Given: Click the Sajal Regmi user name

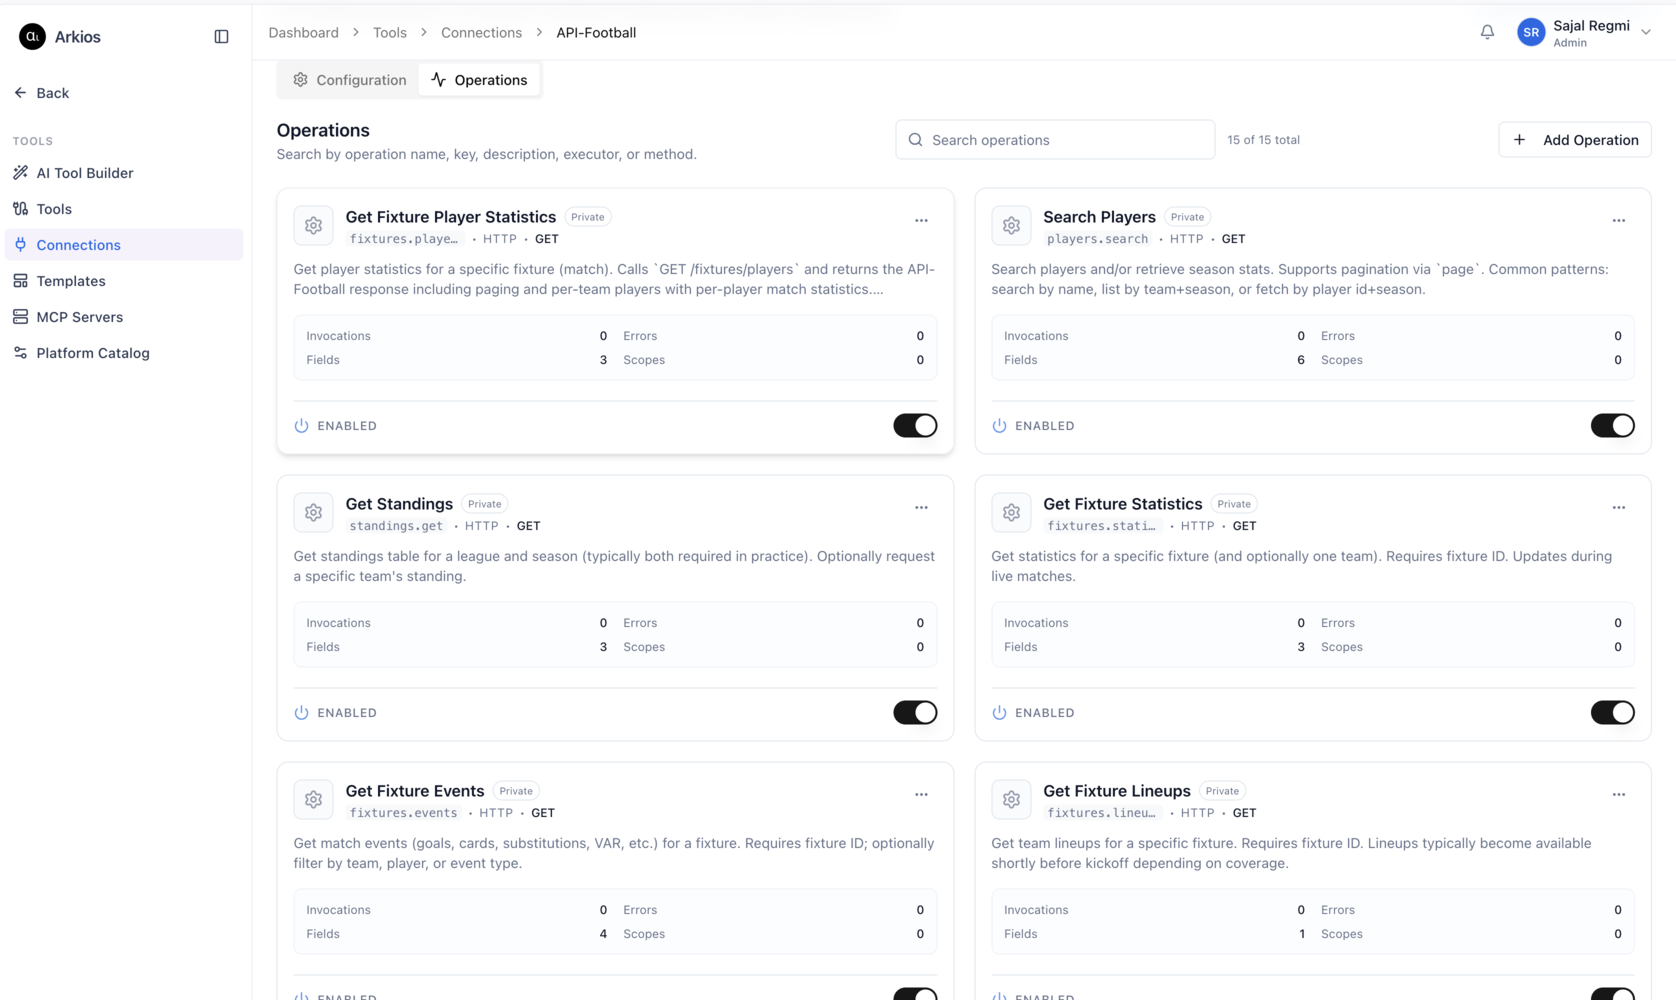Looking at the screenshot, I should coord(1591,26).
